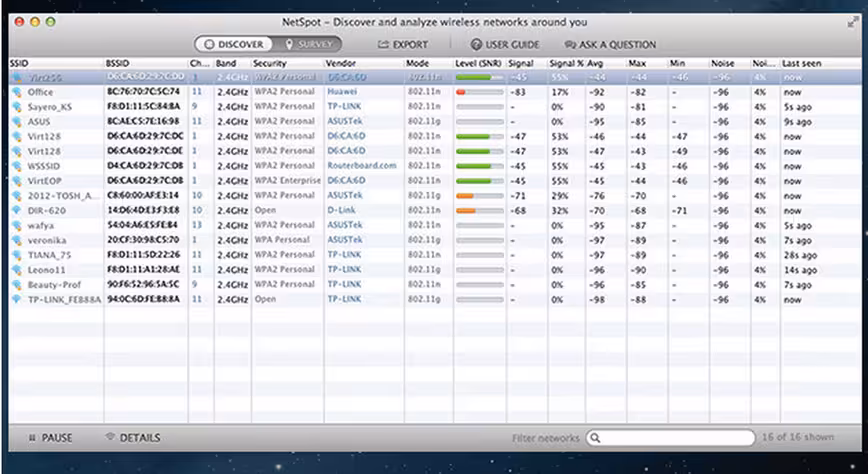Click BSSID BC:76:70:7C:5C:74
Viewport: 868px width, 474px height.
(143, 91)
